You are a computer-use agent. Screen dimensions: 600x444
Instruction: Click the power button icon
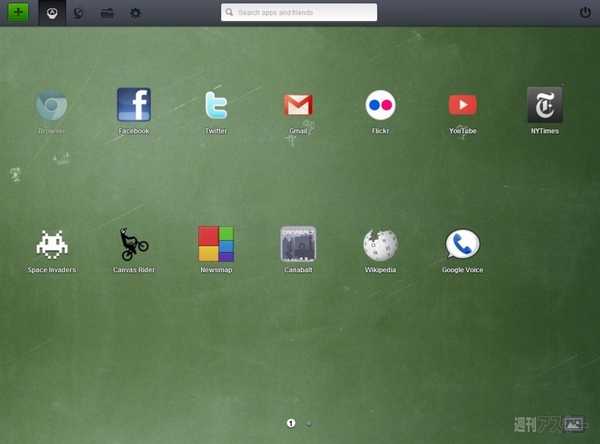tap(585, 12)
